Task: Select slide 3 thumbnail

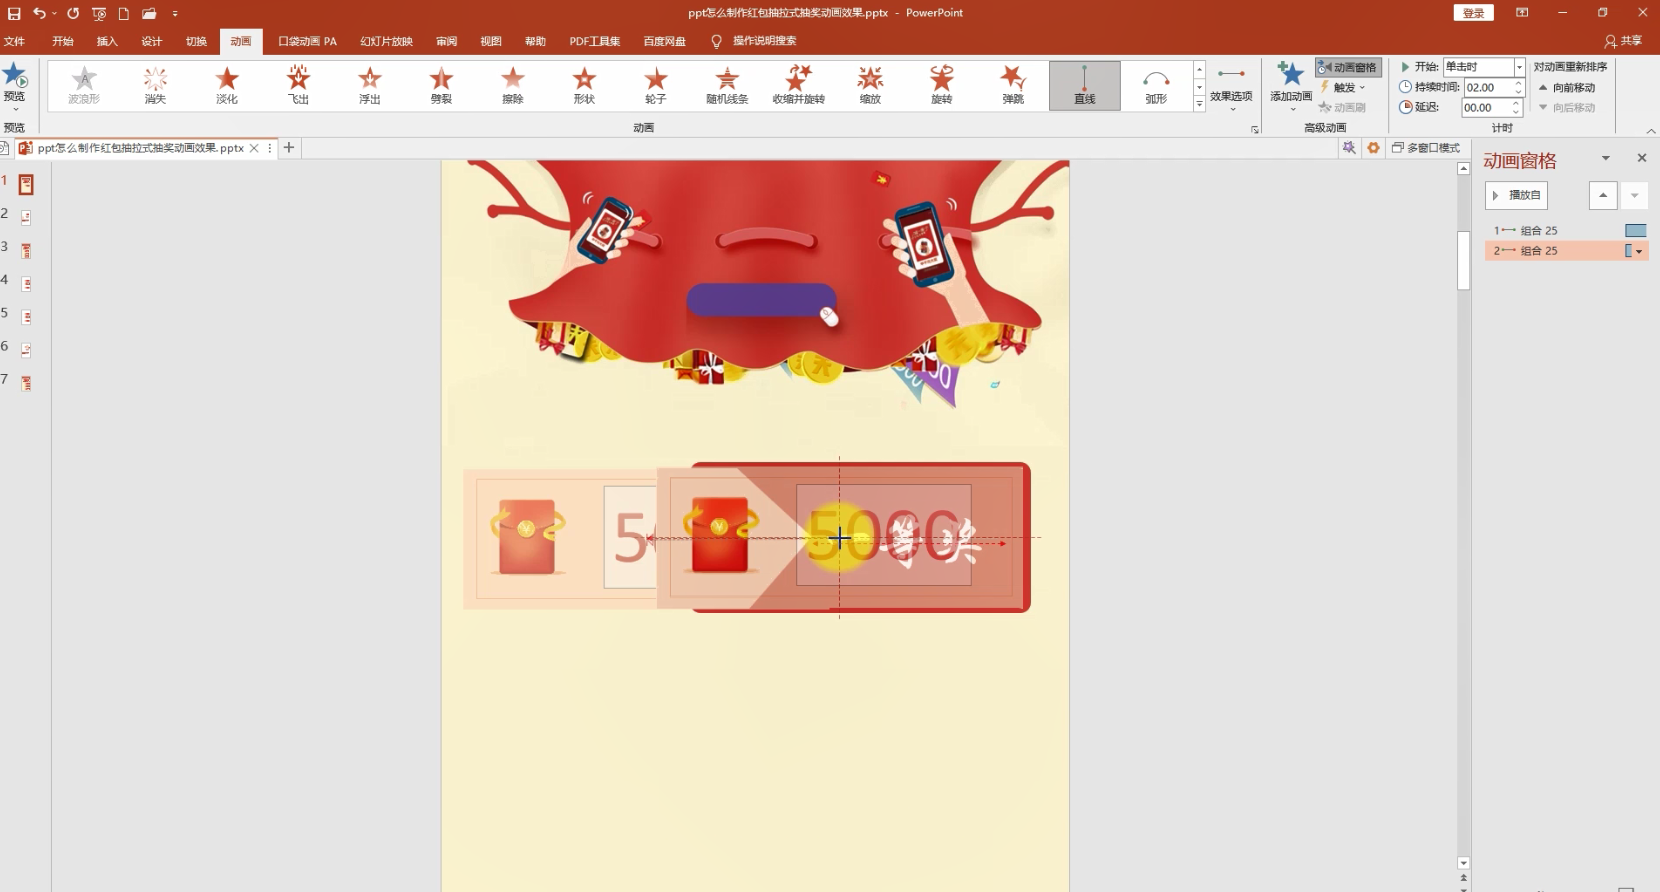Action: point(26,251)
